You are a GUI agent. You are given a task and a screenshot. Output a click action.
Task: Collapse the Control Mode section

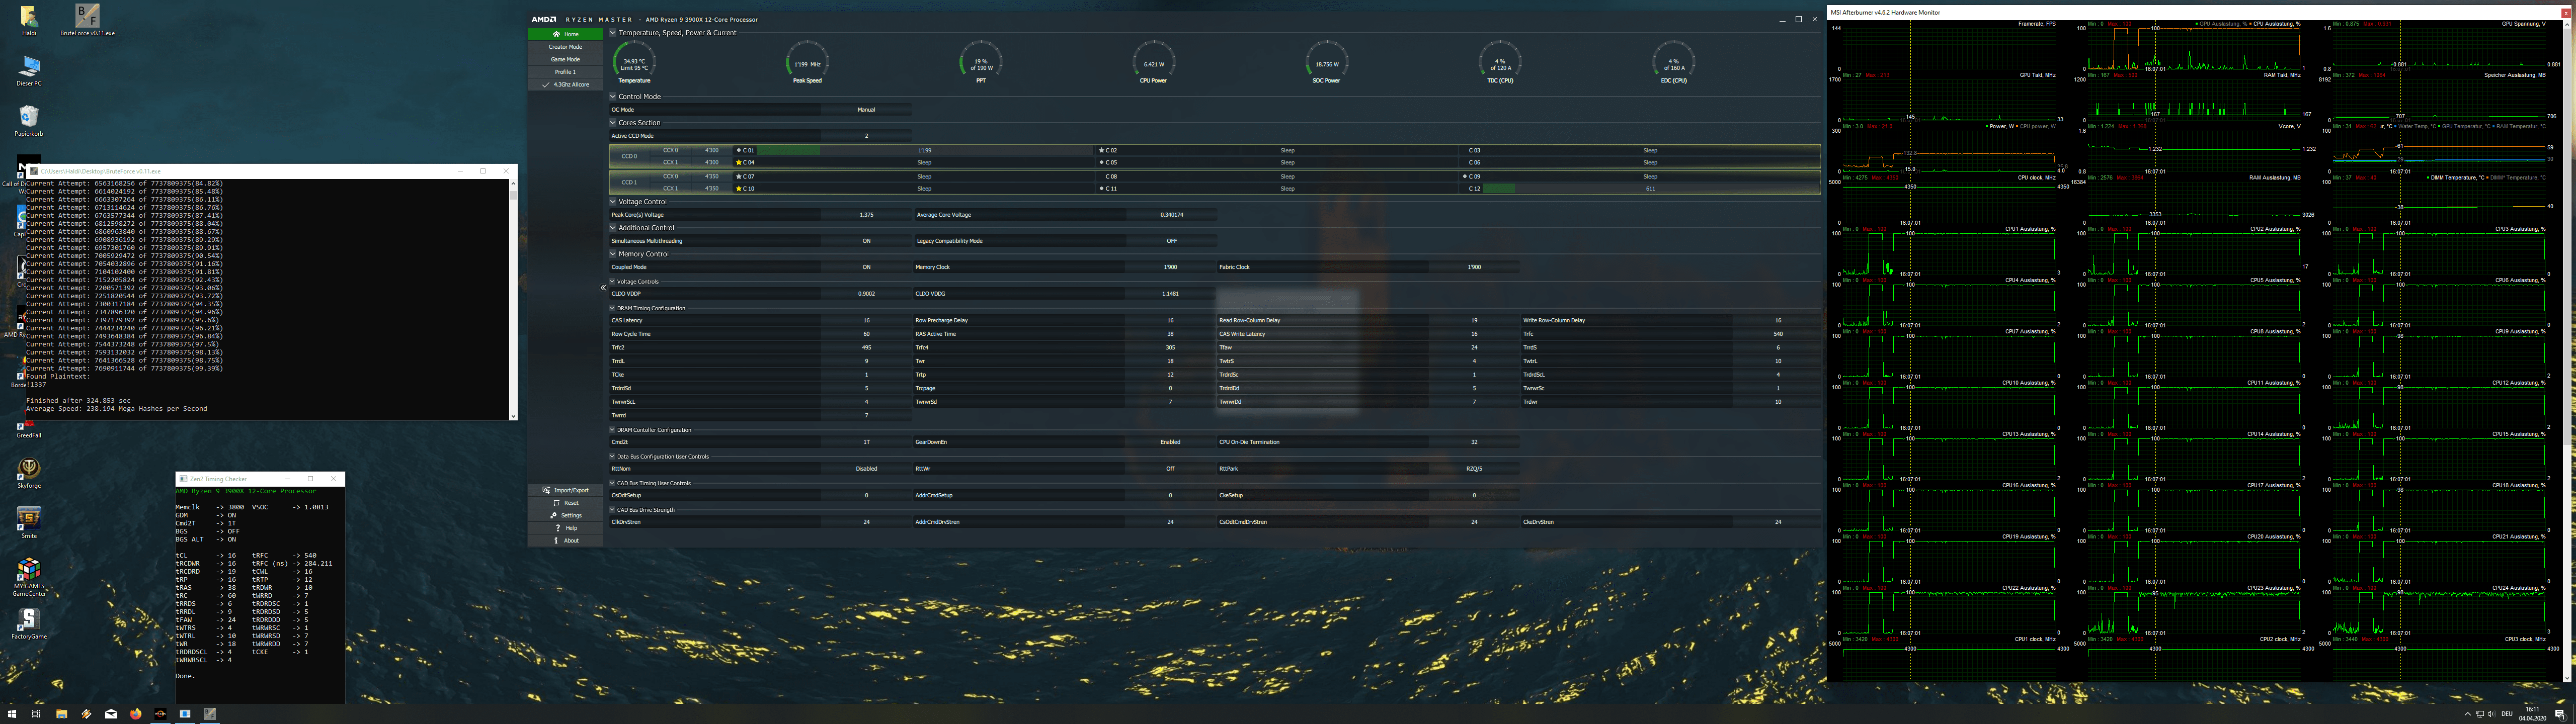click(x=613, y=97)
